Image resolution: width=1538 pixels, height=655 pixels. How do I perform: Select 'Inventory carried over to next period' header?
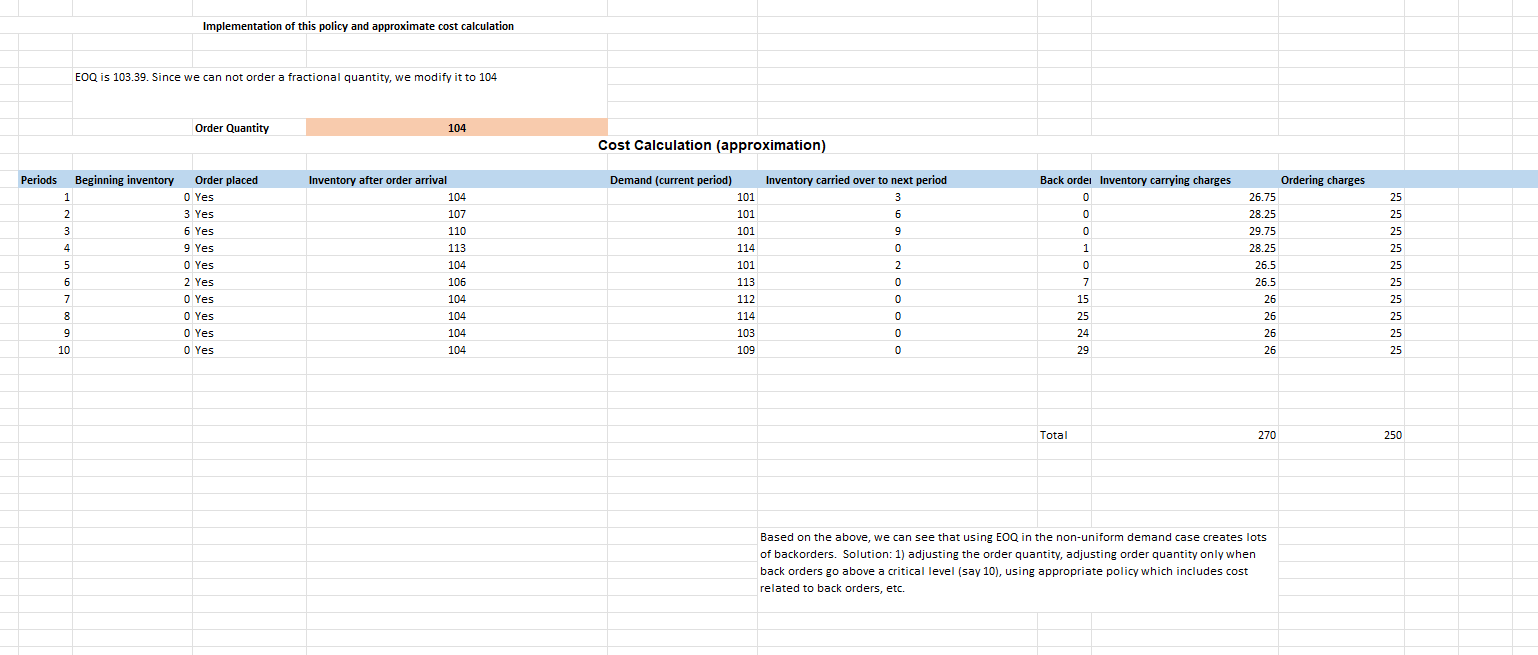(855, 180)
